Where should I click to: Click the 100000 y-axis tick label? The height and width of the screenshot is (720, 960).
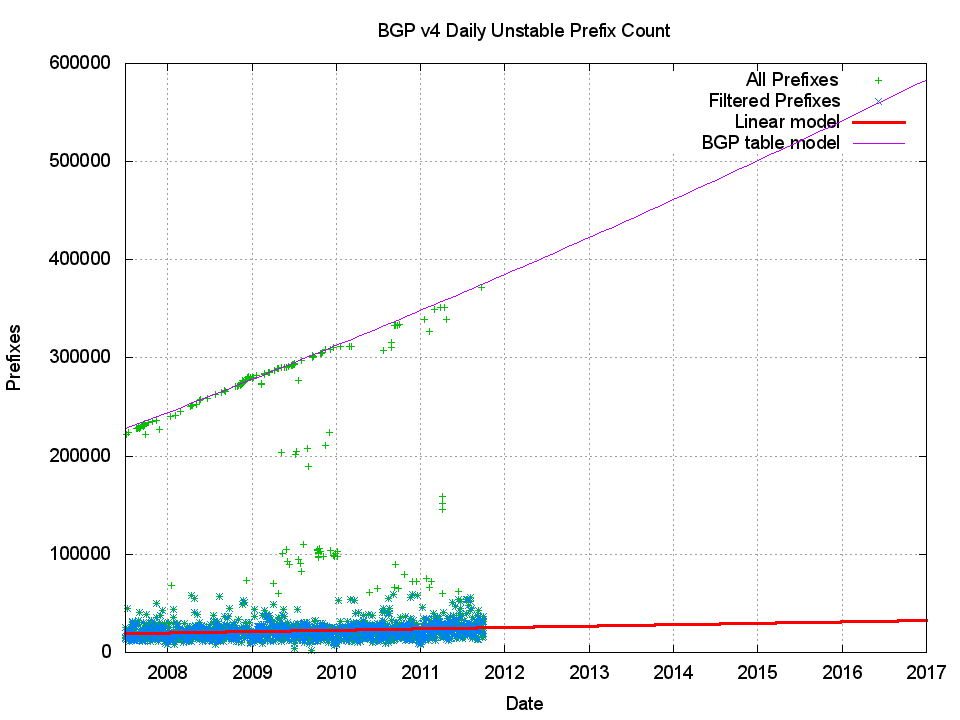(84, 554)
